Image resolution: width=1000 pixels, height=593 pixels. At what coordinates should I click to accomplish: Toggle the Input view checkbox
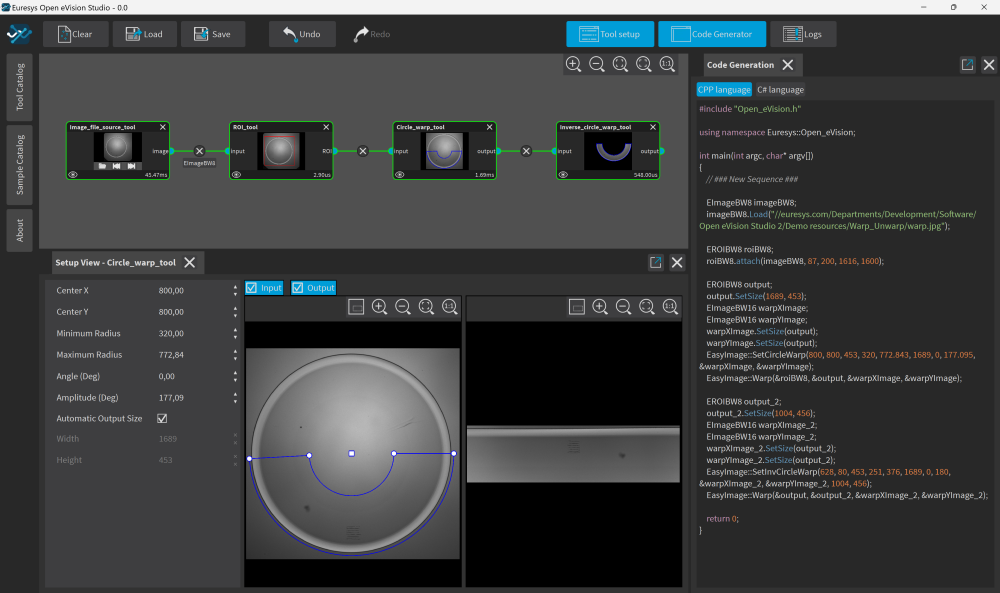252,288
